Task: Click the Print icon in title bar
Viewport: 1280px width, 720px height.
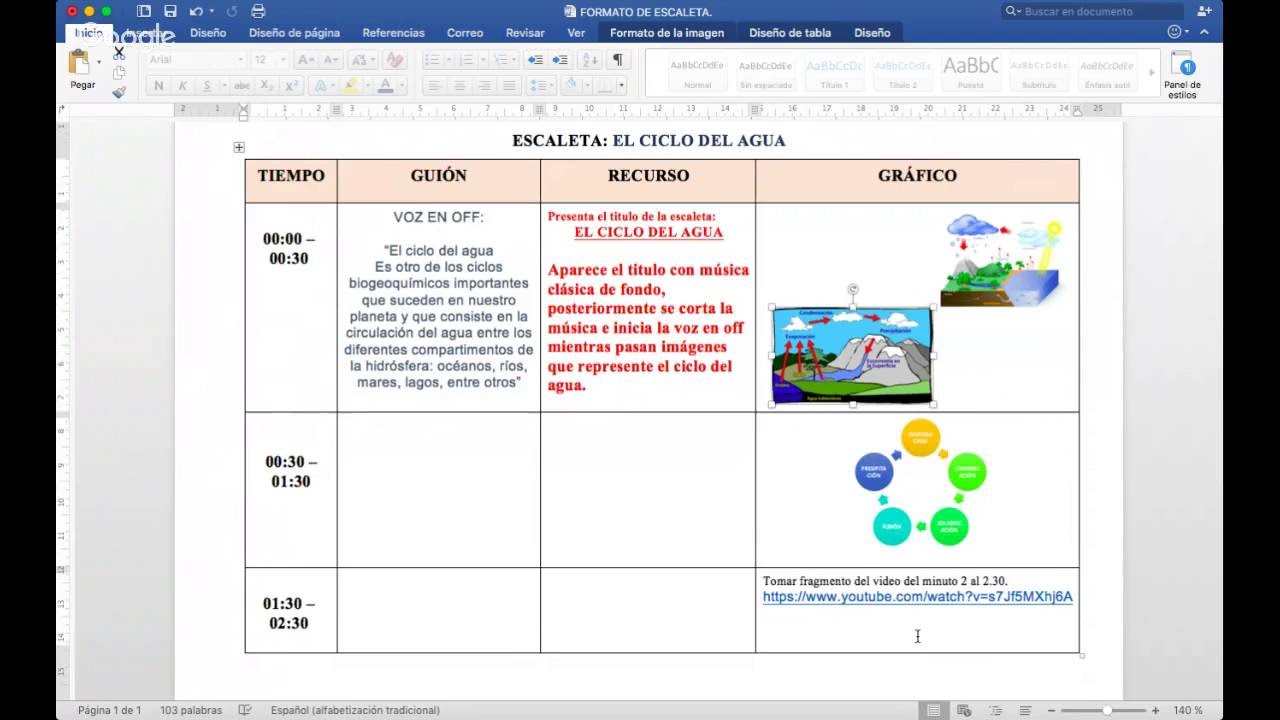Action: [258, 11]
